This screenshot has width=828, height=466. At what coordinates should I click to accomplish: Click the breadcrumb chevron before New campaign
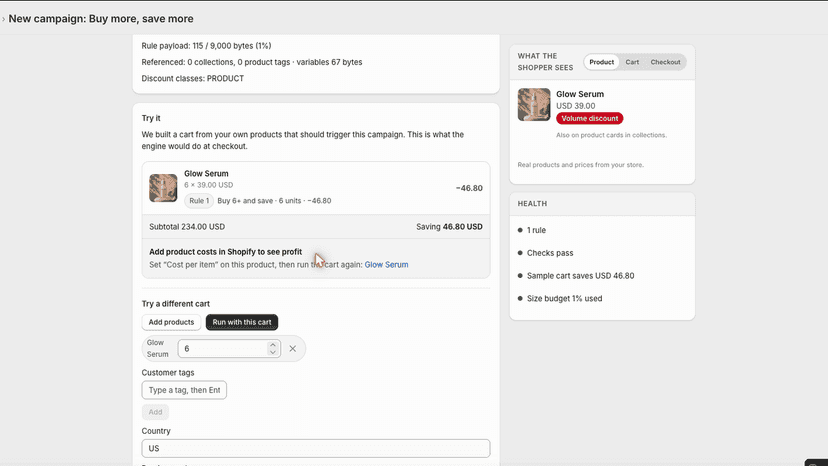(3, 19)
